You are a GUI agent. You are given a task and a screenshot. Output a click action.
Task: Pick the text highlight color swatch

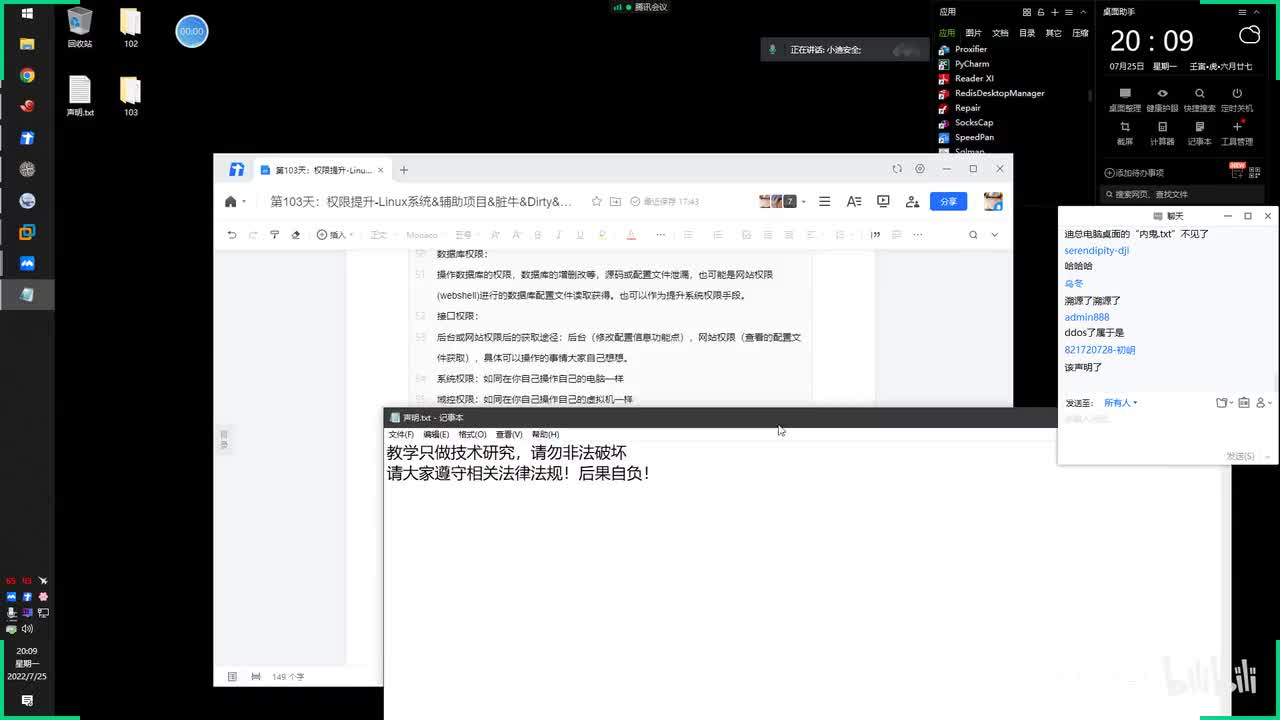(602, 235)
